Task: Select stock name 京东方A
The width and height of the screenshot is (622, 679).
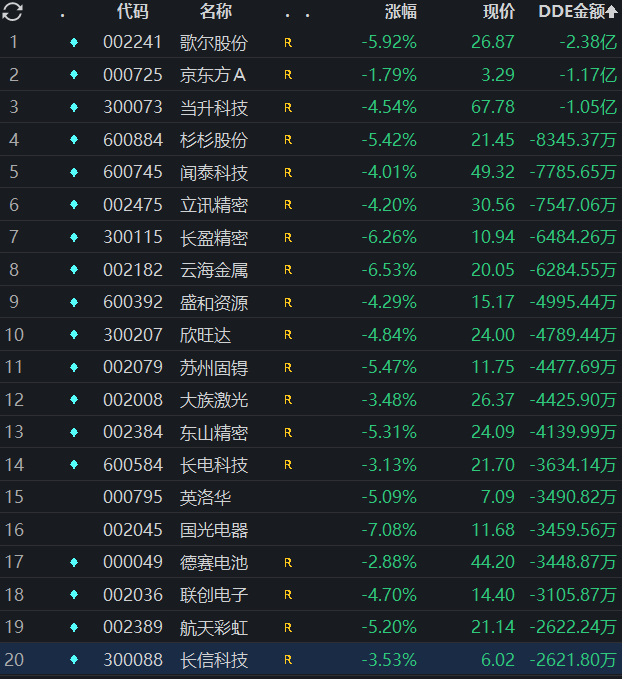Action: click(213, 75)
